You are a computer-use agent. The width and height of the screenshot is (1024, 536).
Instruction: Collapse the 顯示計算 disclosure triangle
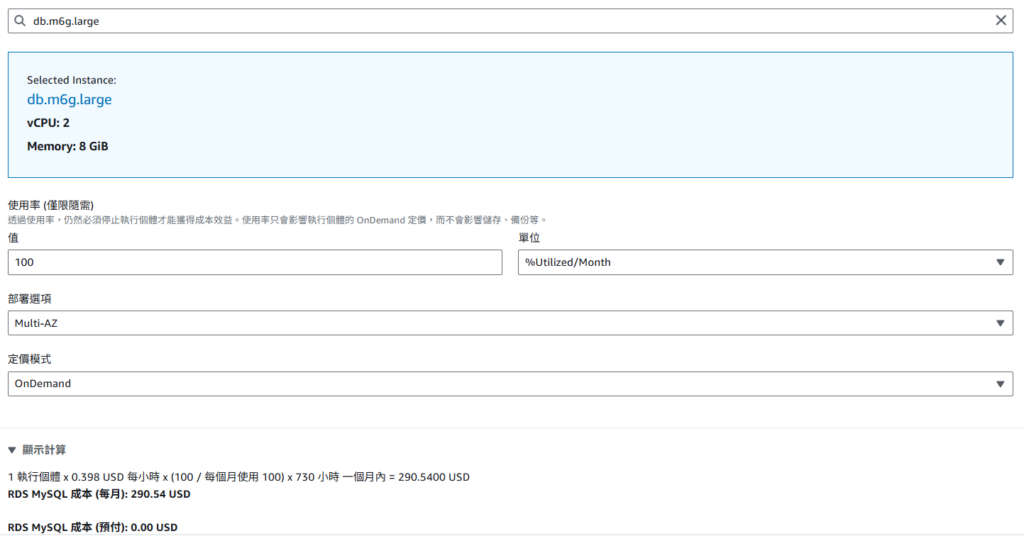tap(12, 450)
